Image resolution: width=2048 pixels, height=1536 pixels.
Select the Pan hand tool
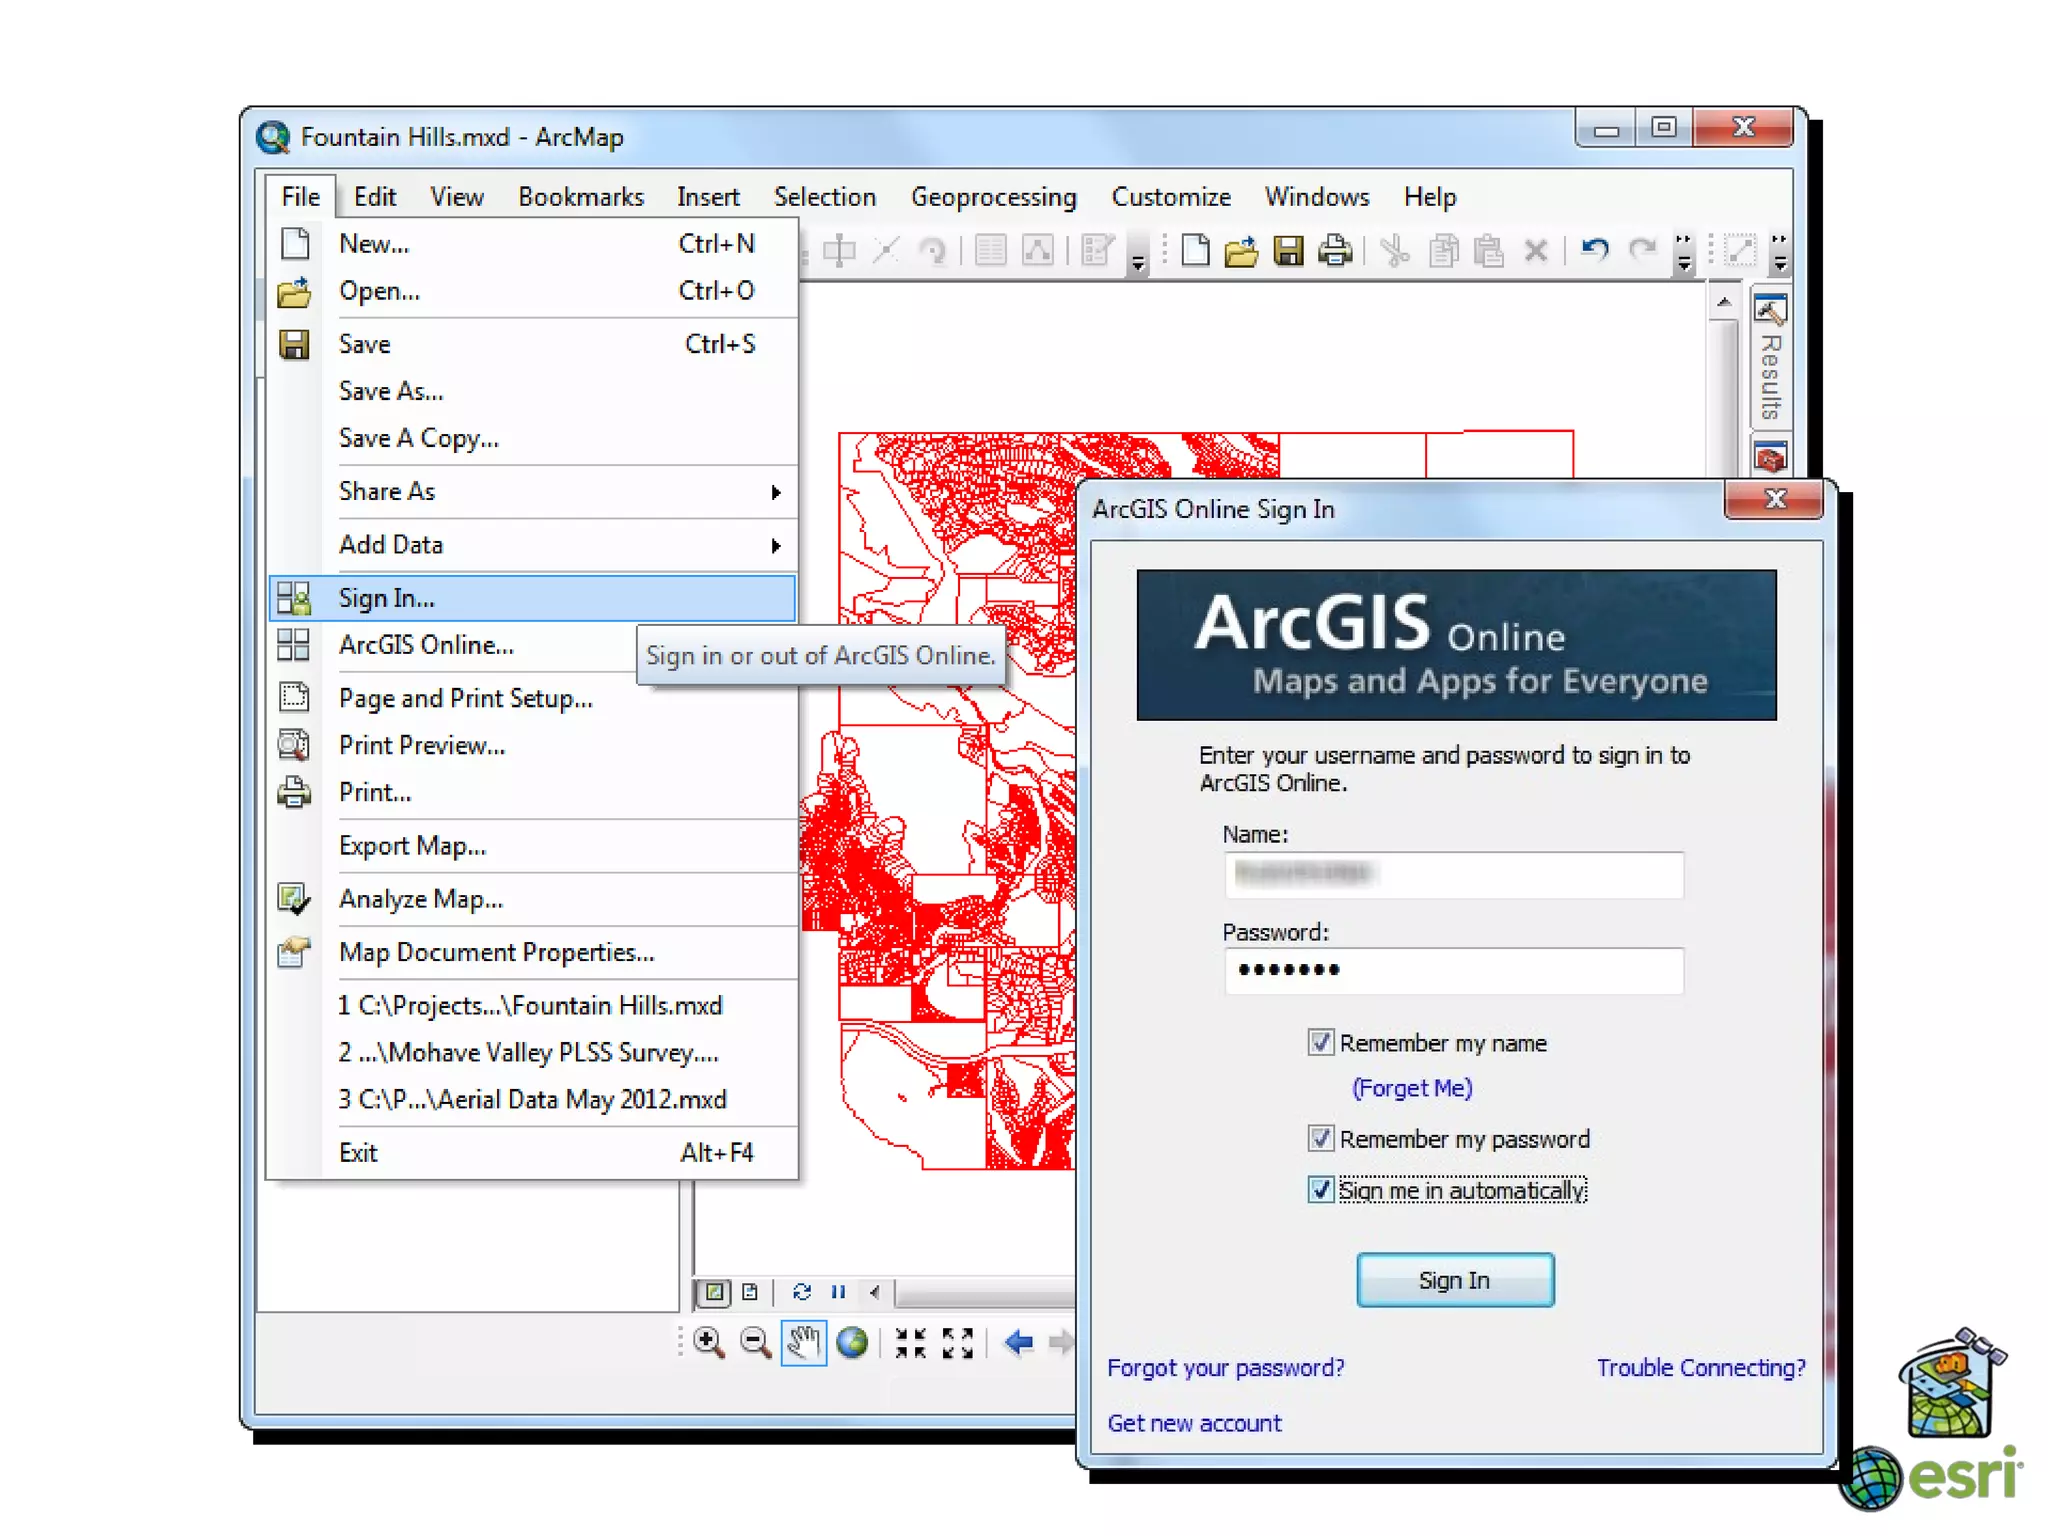click(803, 1343)
